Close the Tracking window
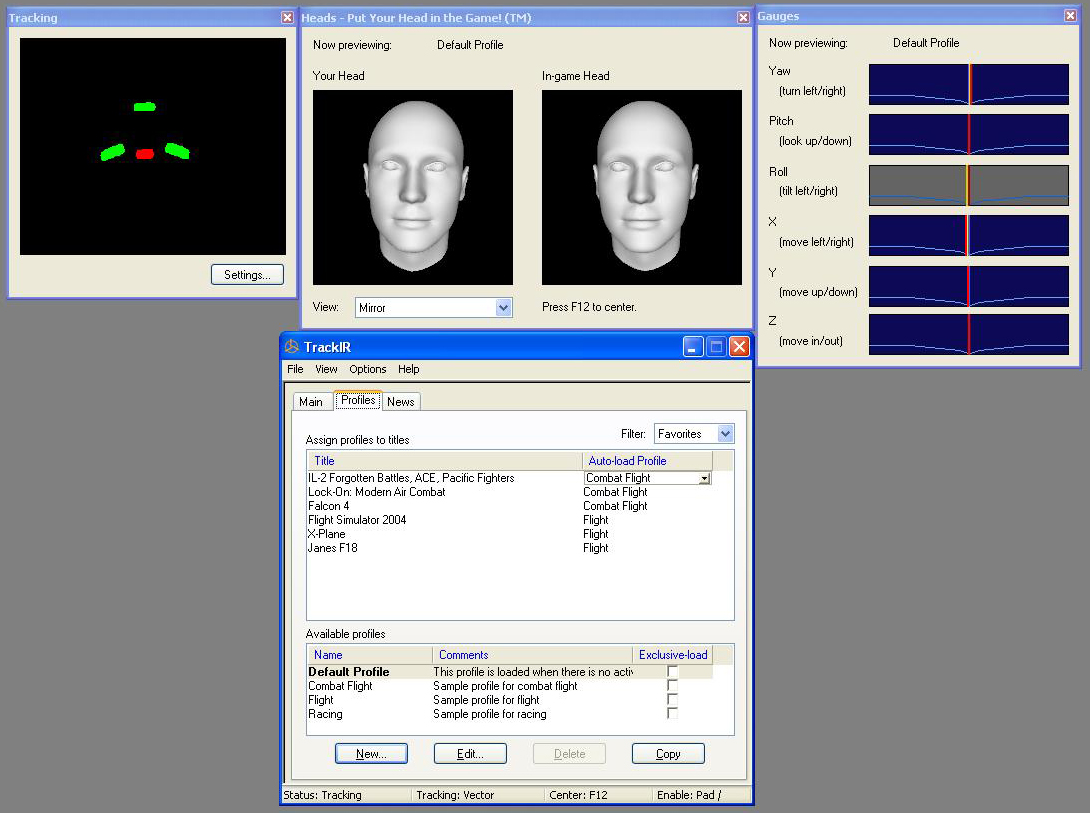1090x813 pixels. 287,17
